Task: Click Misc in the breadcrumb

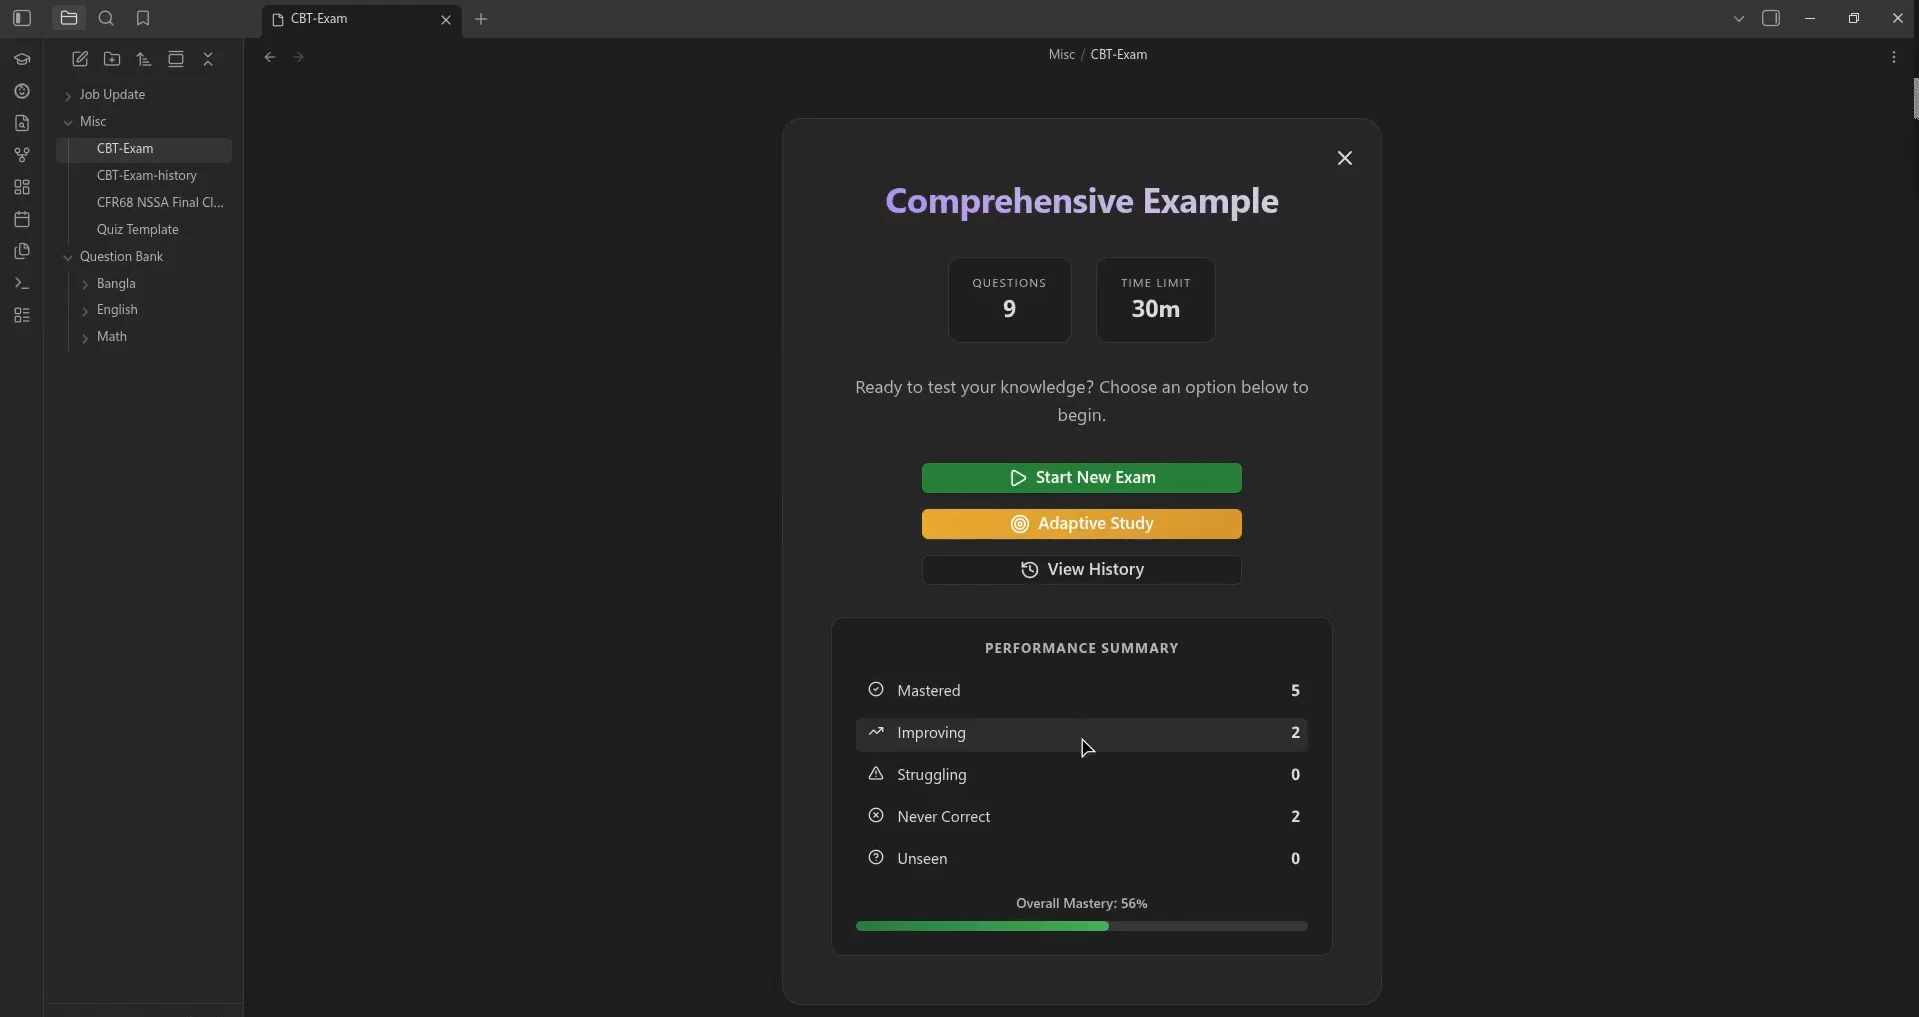Action: pyautogui.click(x=1061, y=54)
